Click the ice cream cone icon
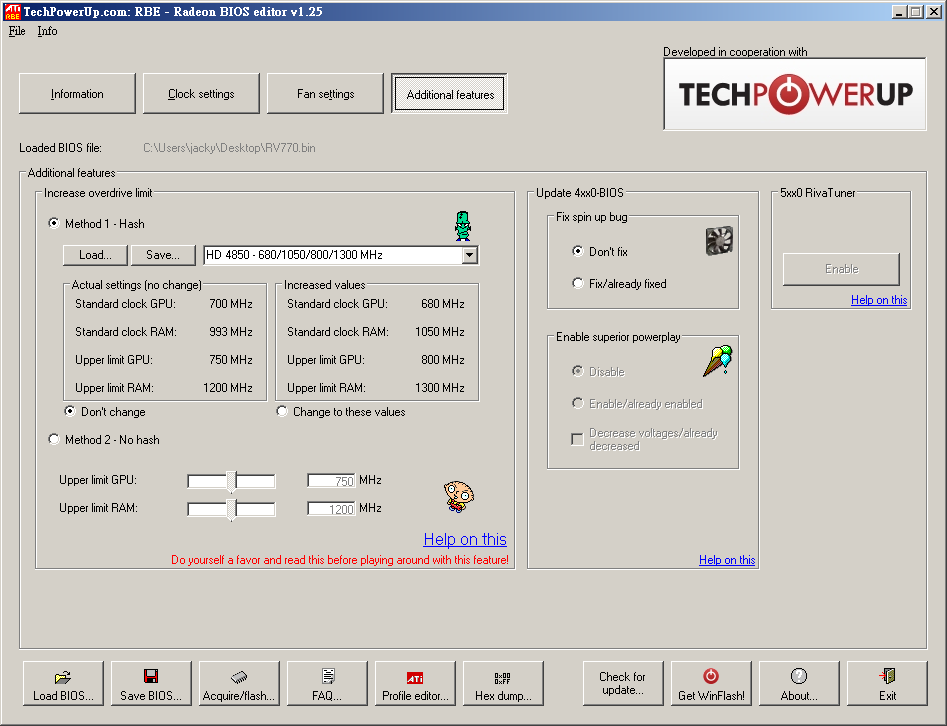The height and width of the screenshot is (726, 947). [x=717, y=361]
